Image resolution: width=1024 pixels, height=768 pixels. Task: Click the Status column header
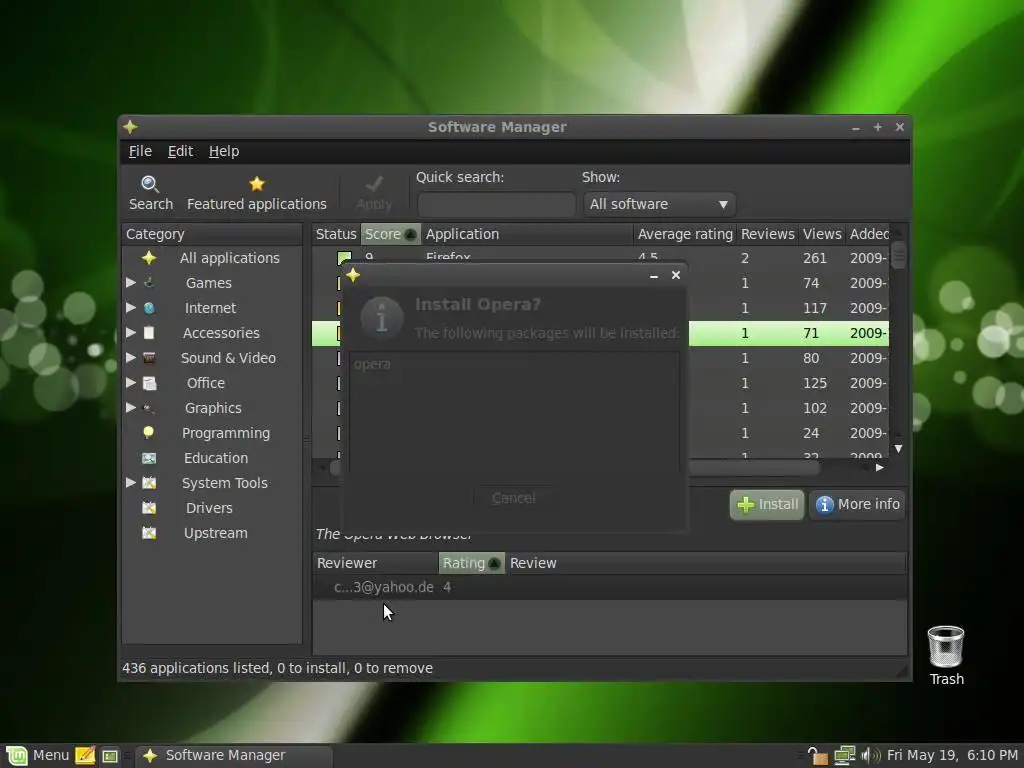[336, 234]
